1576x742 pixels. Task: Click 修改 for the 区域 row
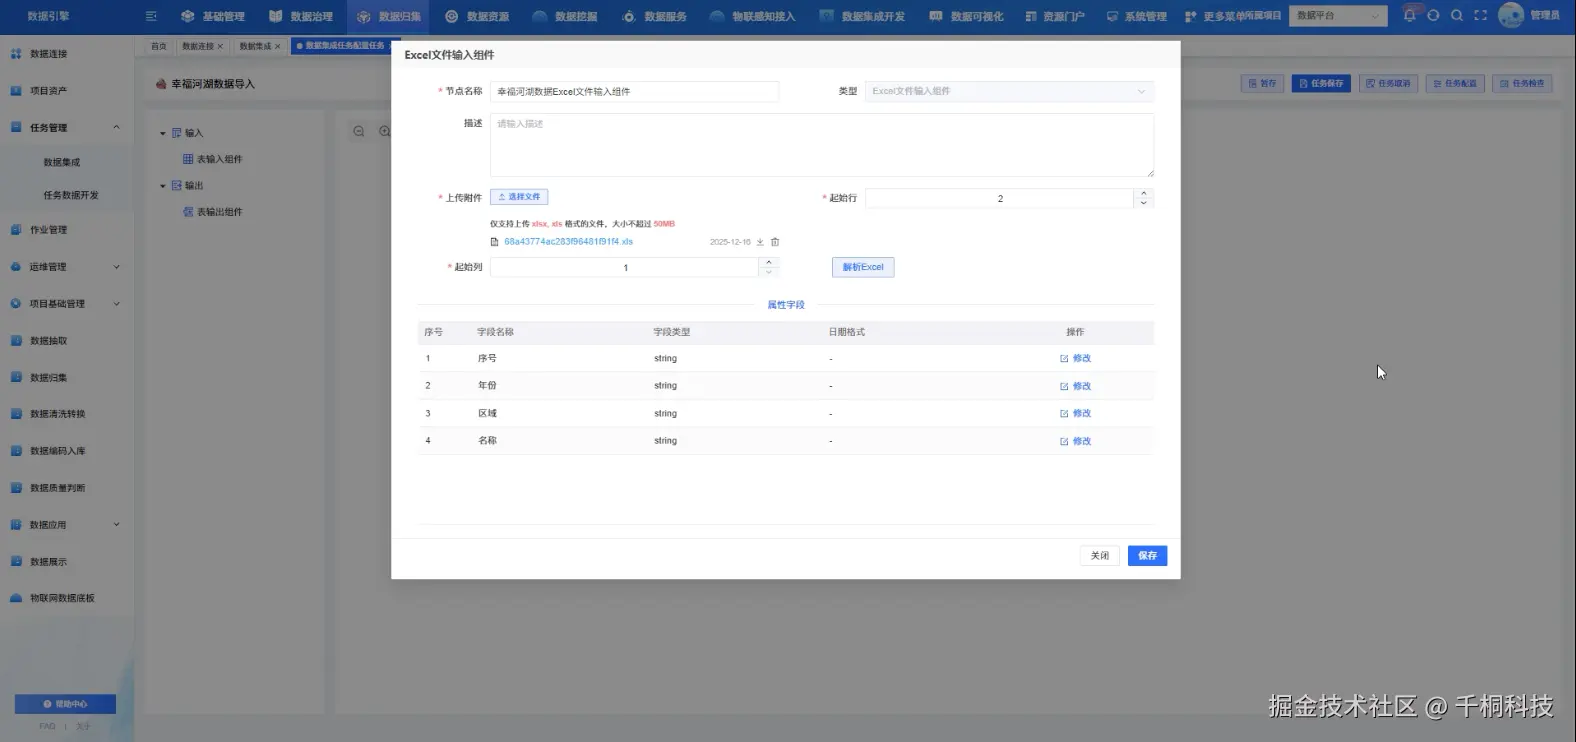click(1076, 413)
